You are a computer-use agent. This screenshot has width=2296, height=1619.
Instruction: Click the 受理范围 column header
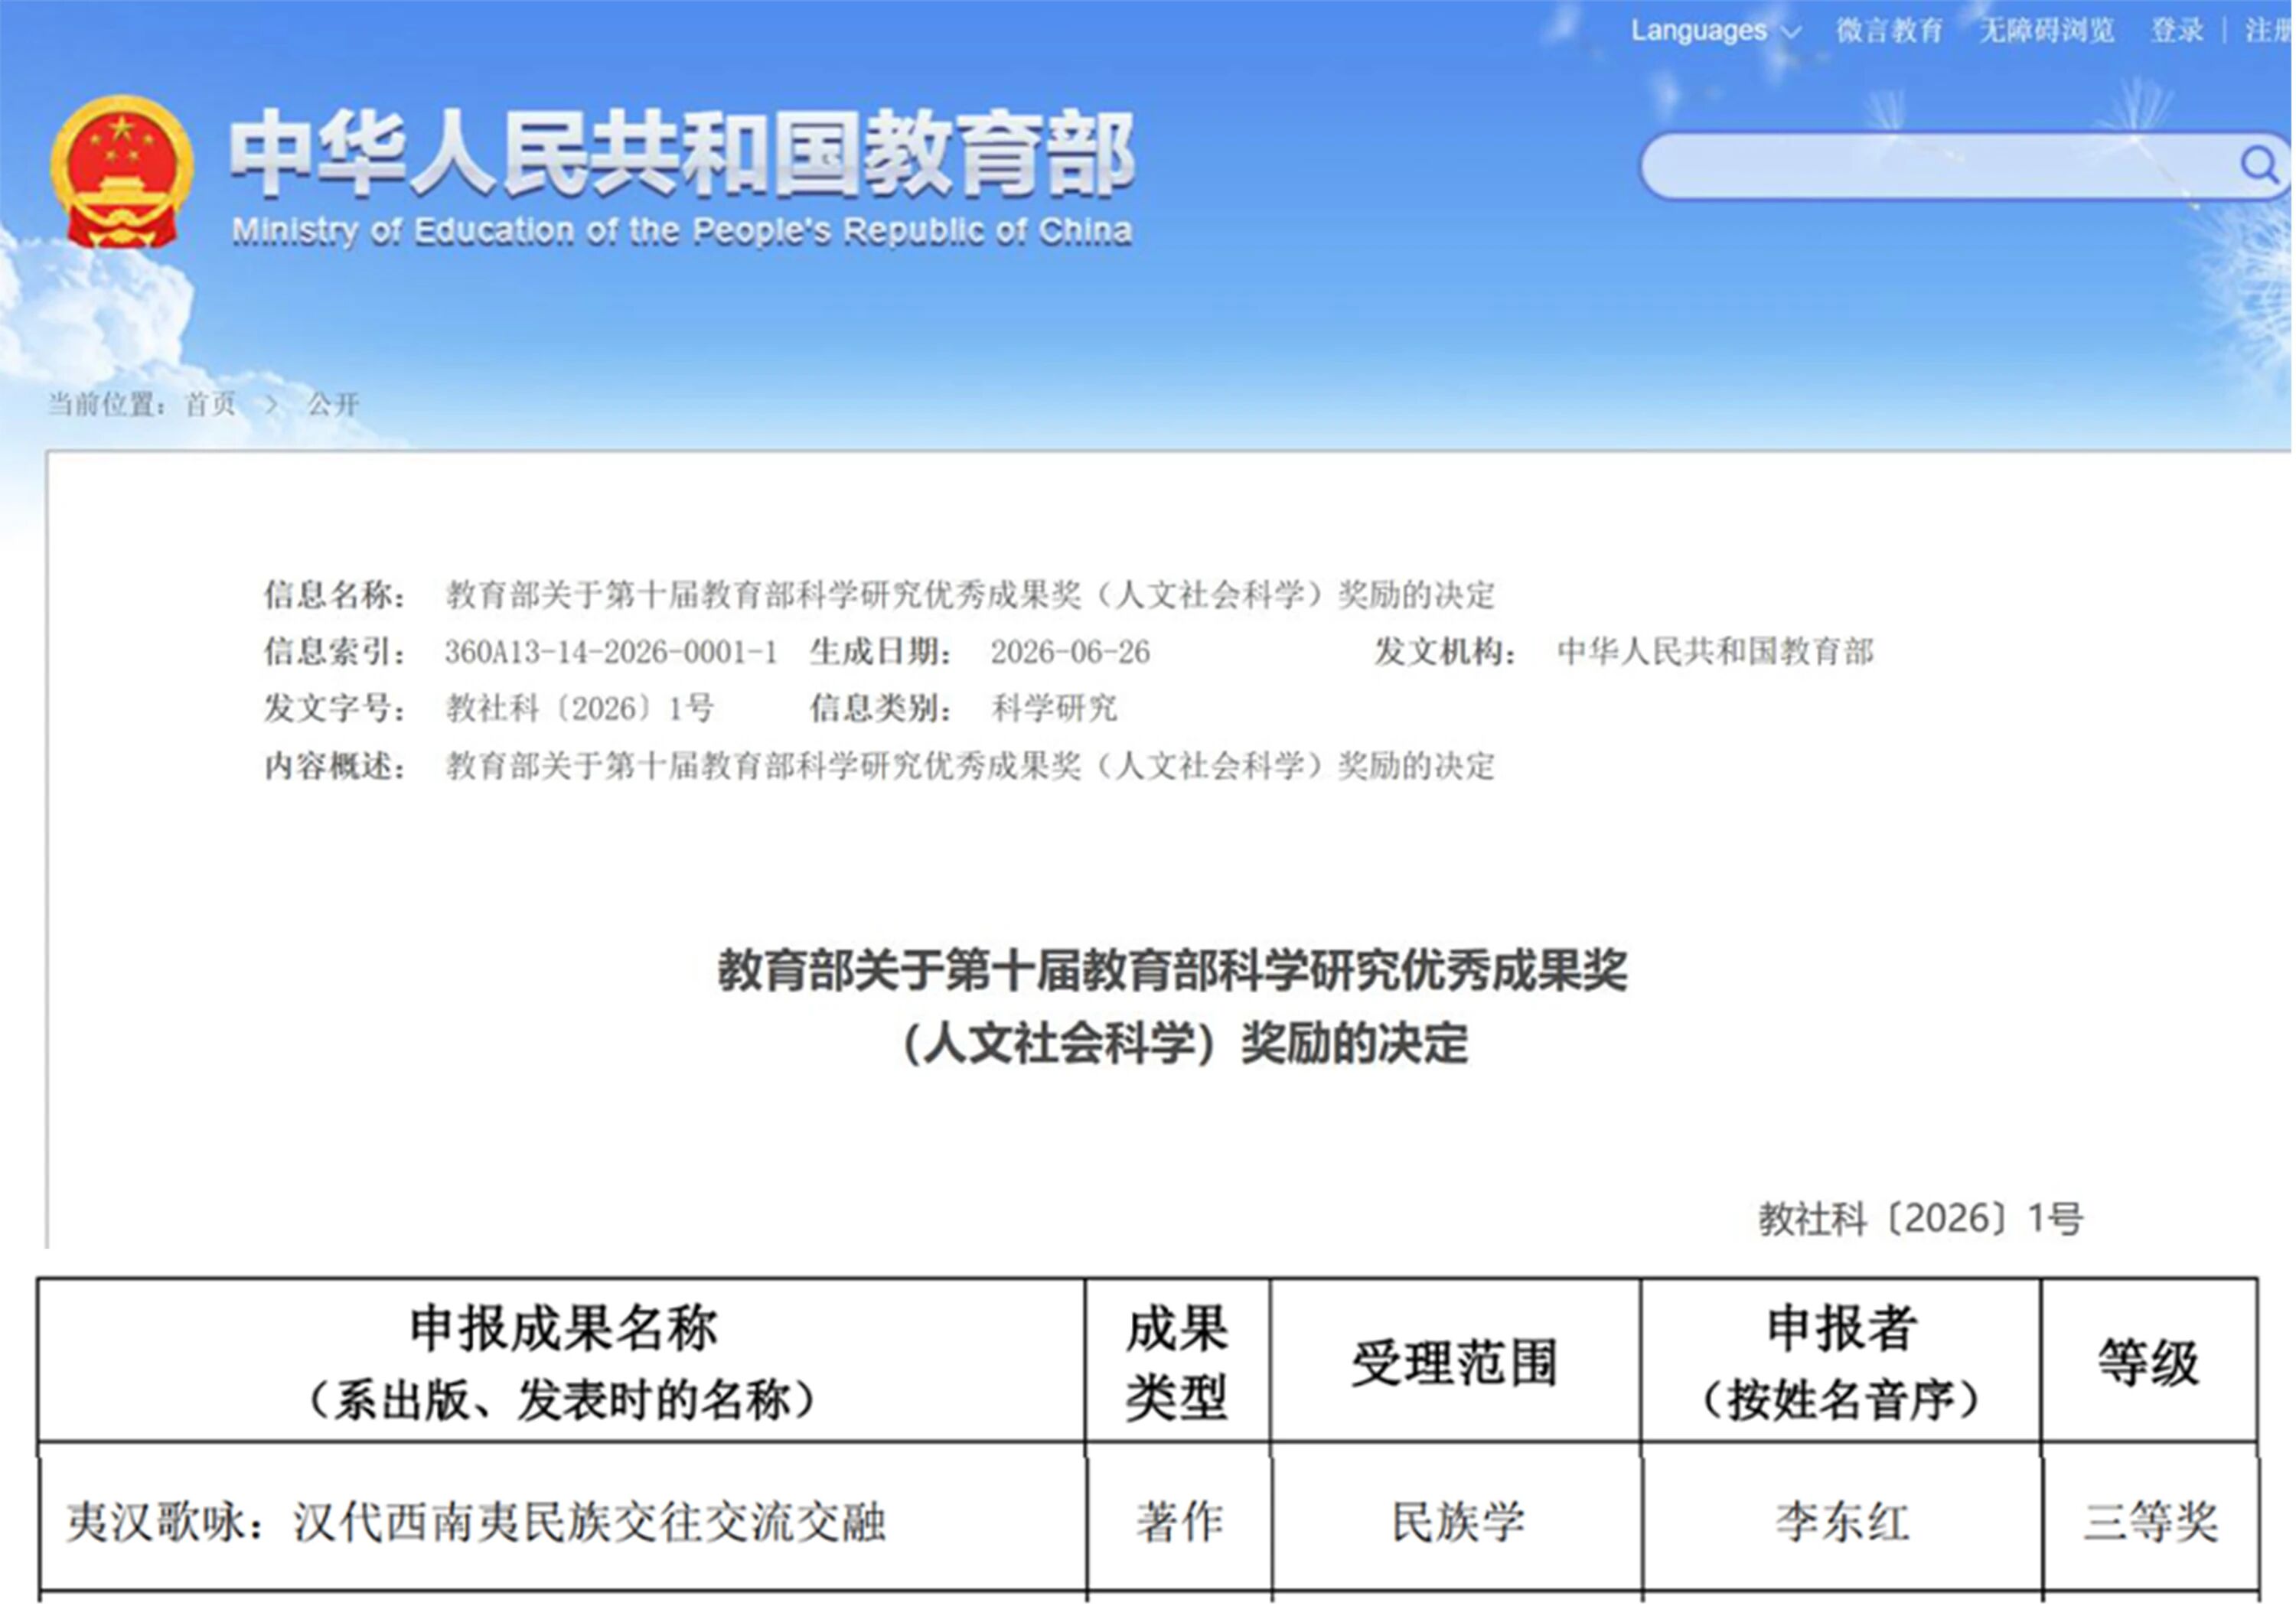click(1455, 1361)
